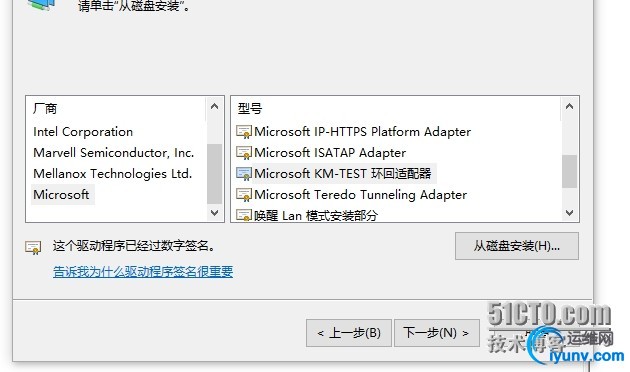Click the 型号 list scrollbar thumb
The height and width of the screenshot is (372, 630).
click(x=569, y=172)
